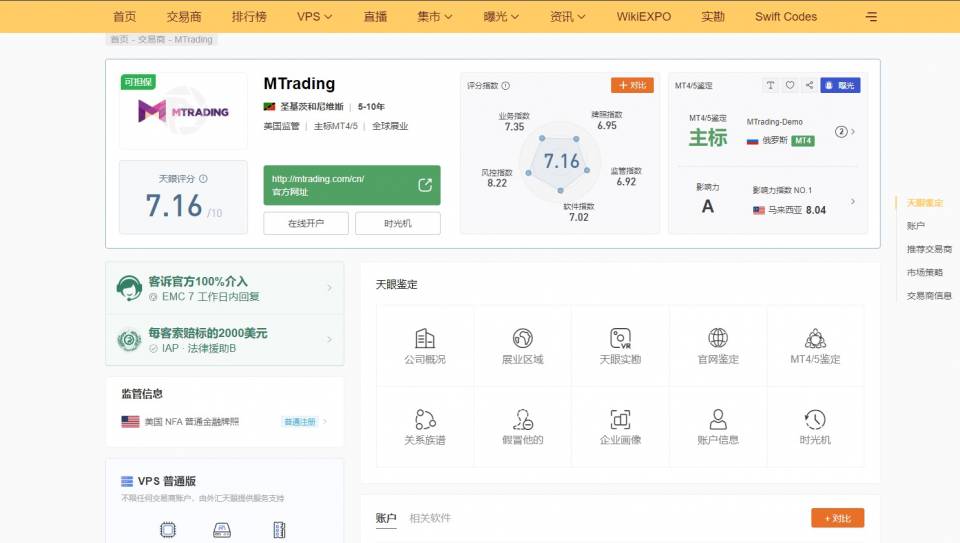Open the MT4/5鉴定 grid icon
The image size is (960, 543).
(815, 339)
